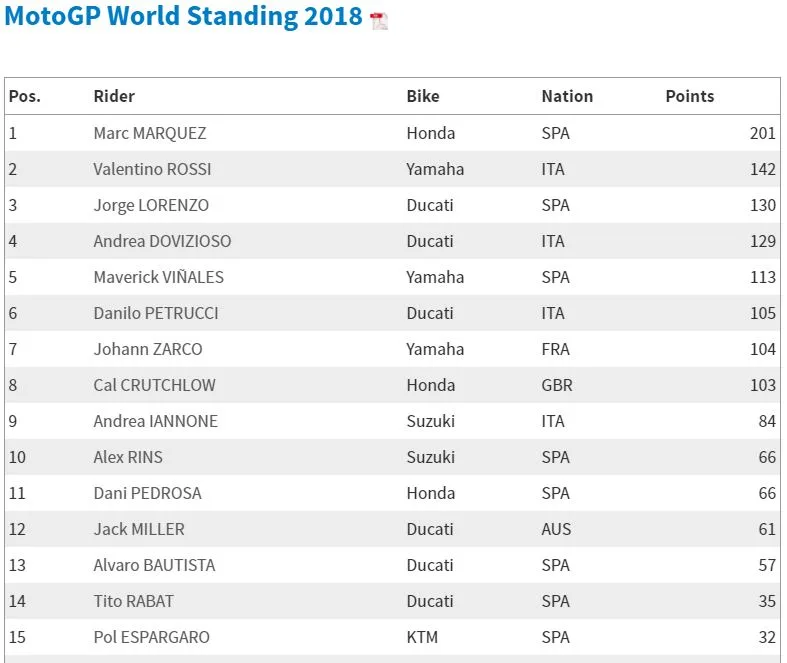Click the Rider column header
787x663 pixels.
point(114,96)
